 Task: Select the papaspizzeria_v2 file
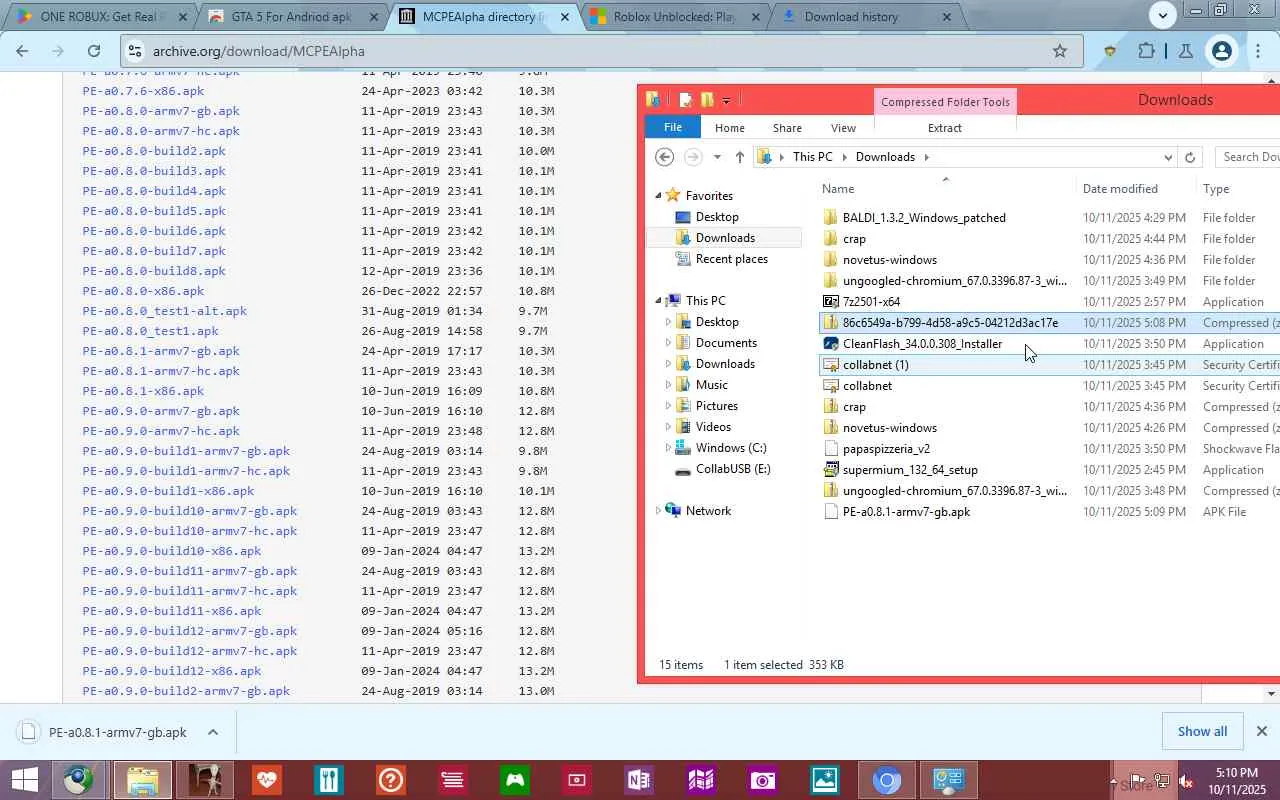886,449
